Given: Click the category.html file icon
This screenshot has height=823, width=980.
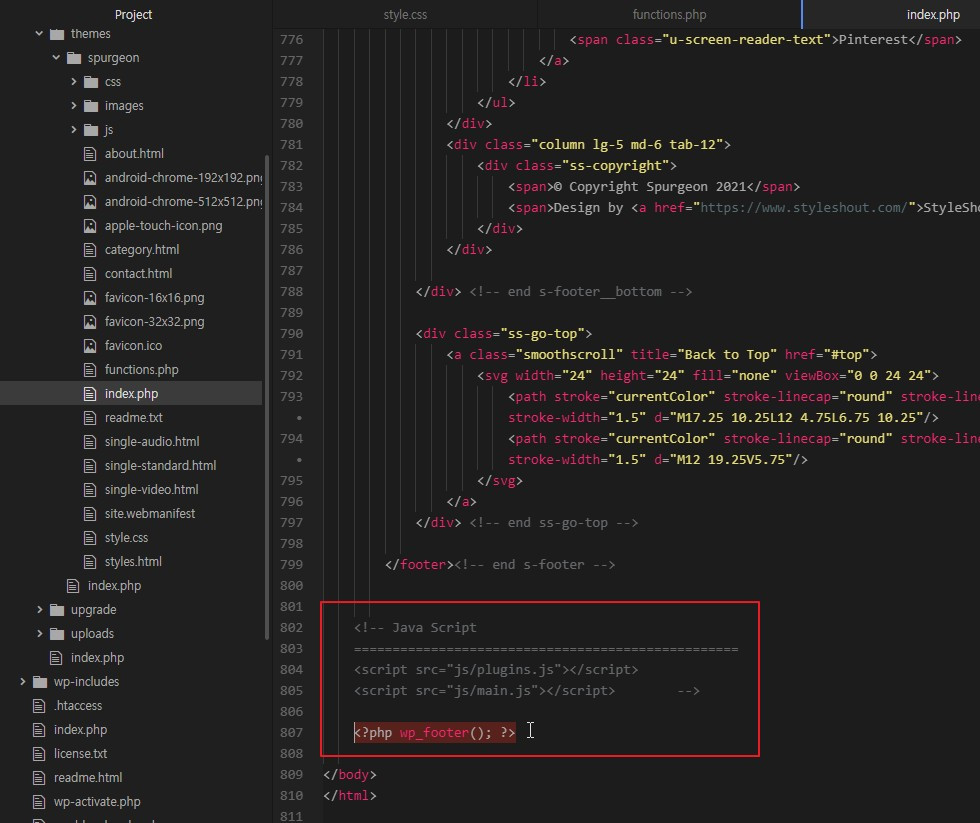Looking at the screenshot, I should pyautogui.click(x=90, y=250).
